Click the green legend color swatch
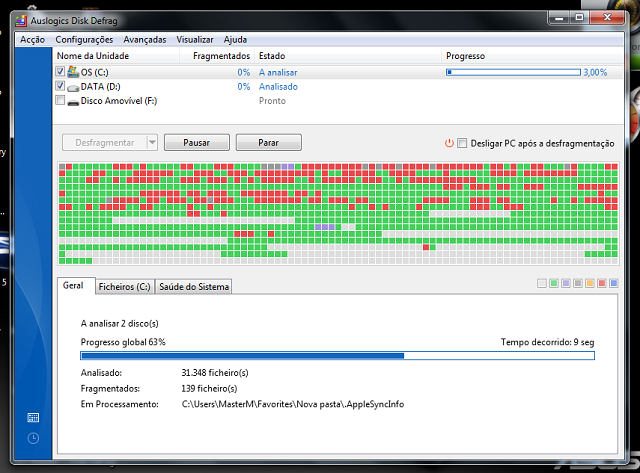 (x=554, y=283)
